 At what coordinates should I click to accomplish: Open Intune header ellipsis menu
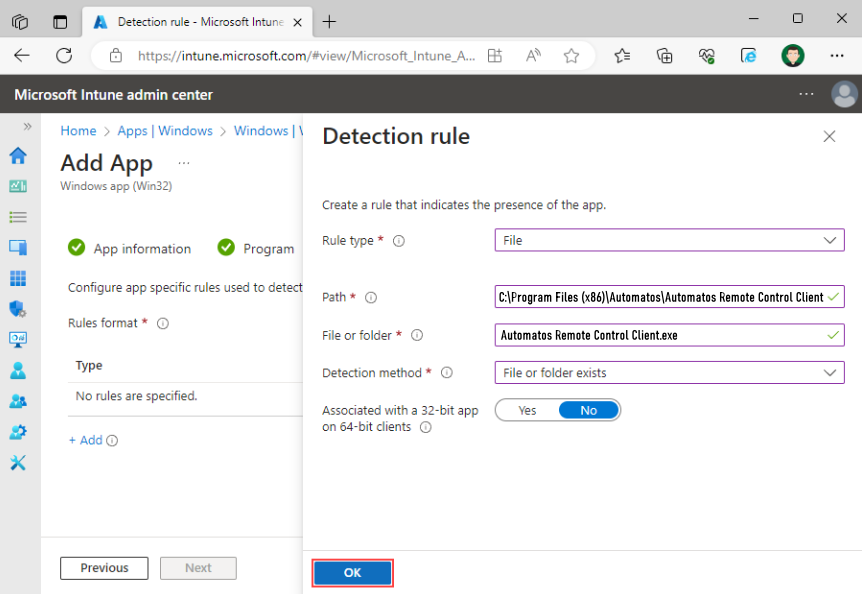806,95
